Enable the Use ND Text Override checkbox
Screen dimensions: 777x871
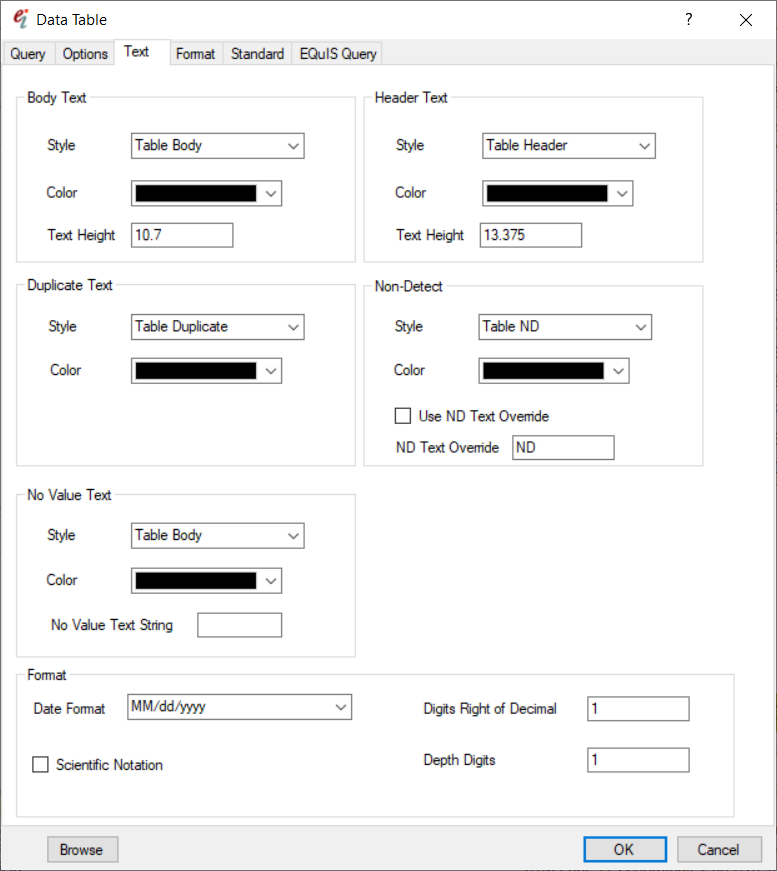point(403,416)
